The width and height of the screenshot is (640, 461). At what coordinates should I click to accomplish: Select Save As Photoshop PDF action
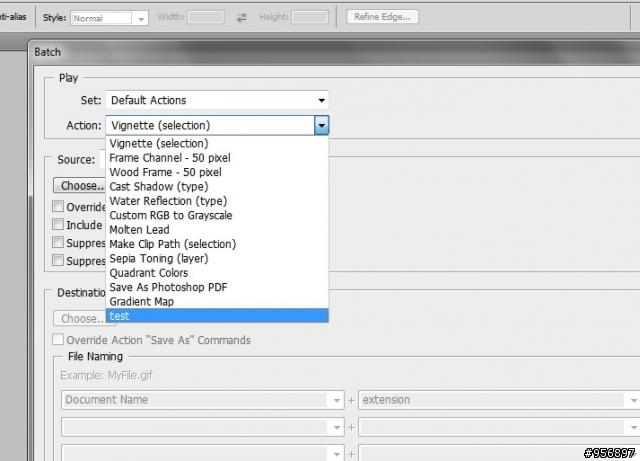217,287
